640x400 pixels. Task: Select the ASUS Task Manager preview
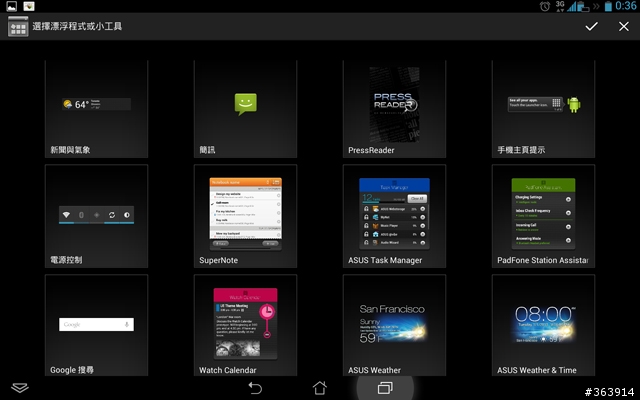click(x=394, y=213)
